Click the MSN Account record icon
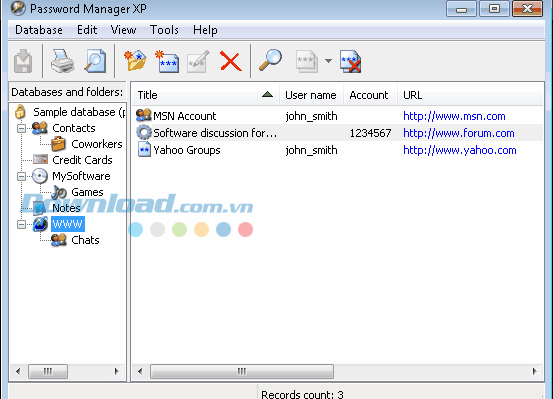 (x=144, y=115)
